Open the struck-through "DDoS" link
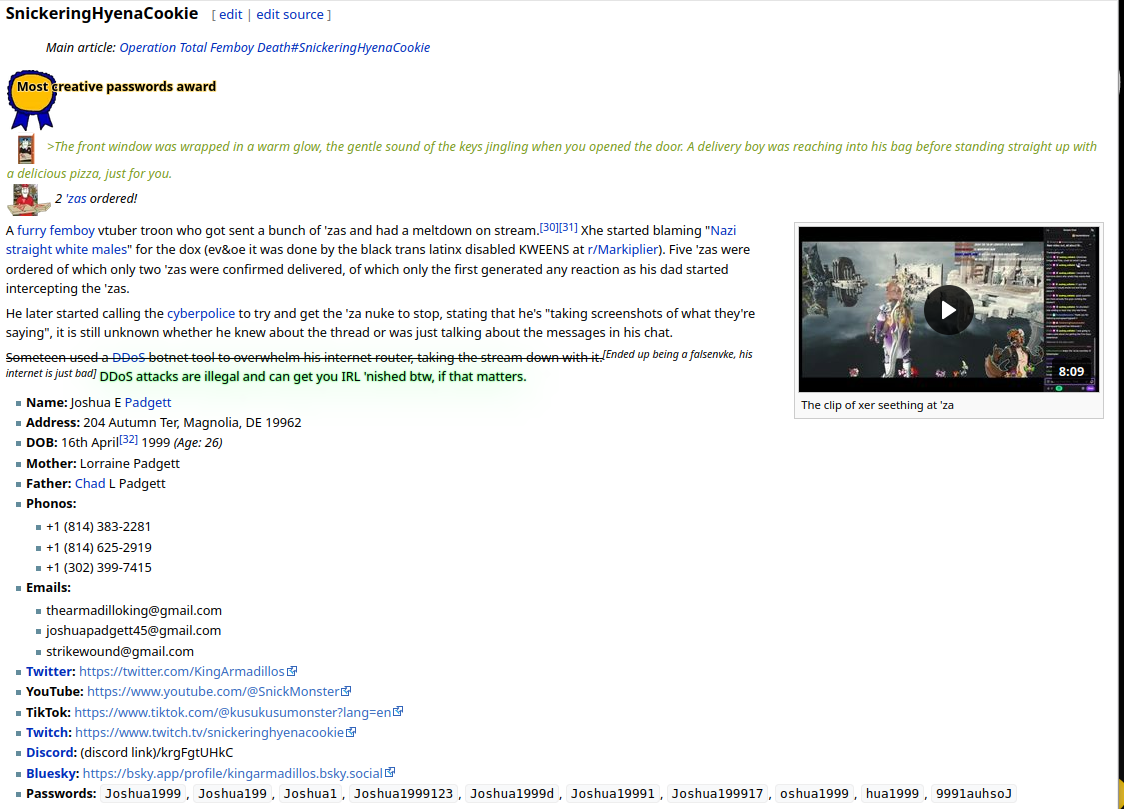The height and width of the screenshot is (809, 1124). point(128,357)
